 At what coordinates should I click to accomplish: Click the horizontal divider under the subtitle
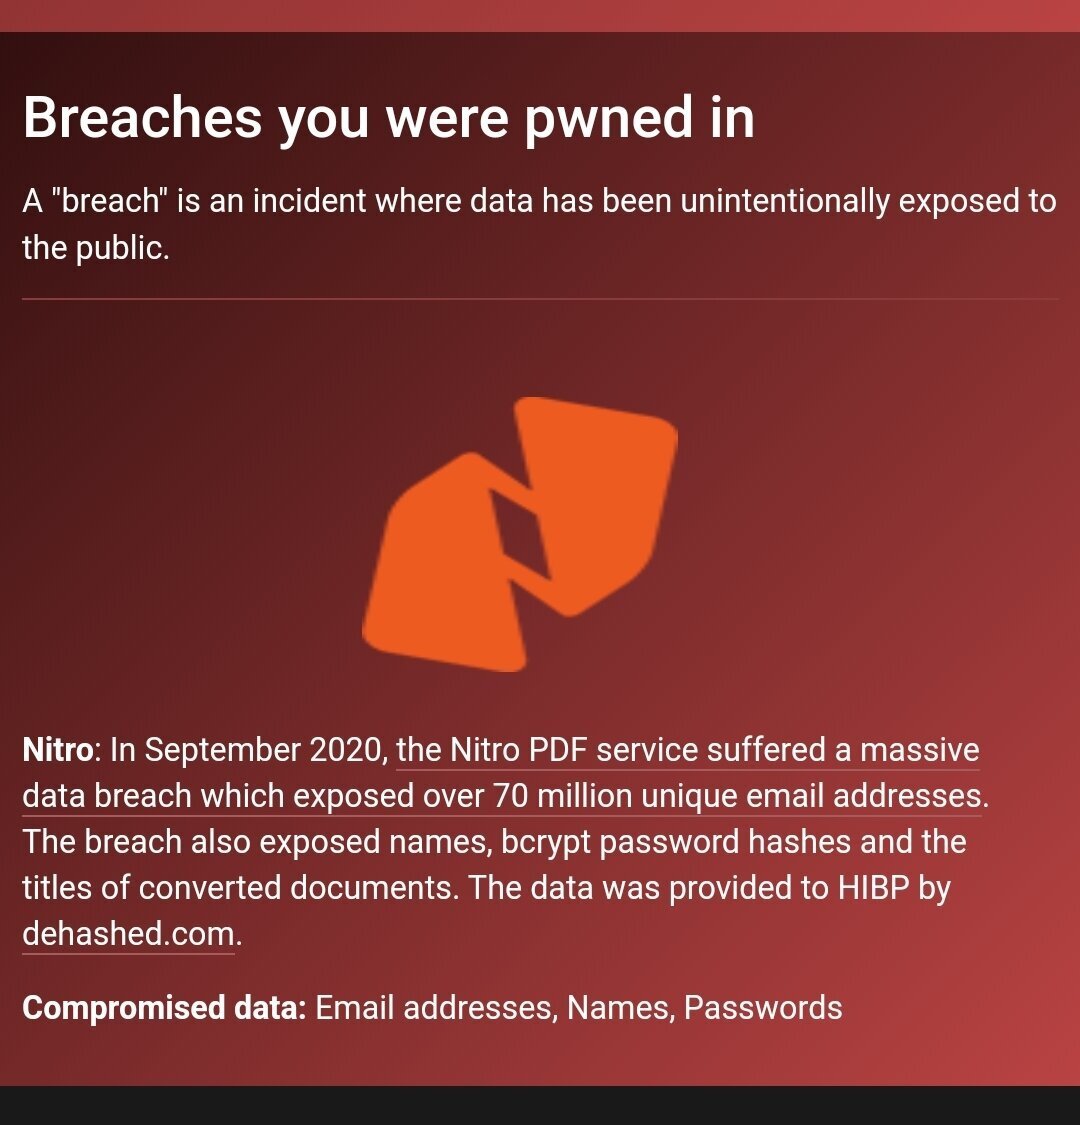click(x=540, y=298)
